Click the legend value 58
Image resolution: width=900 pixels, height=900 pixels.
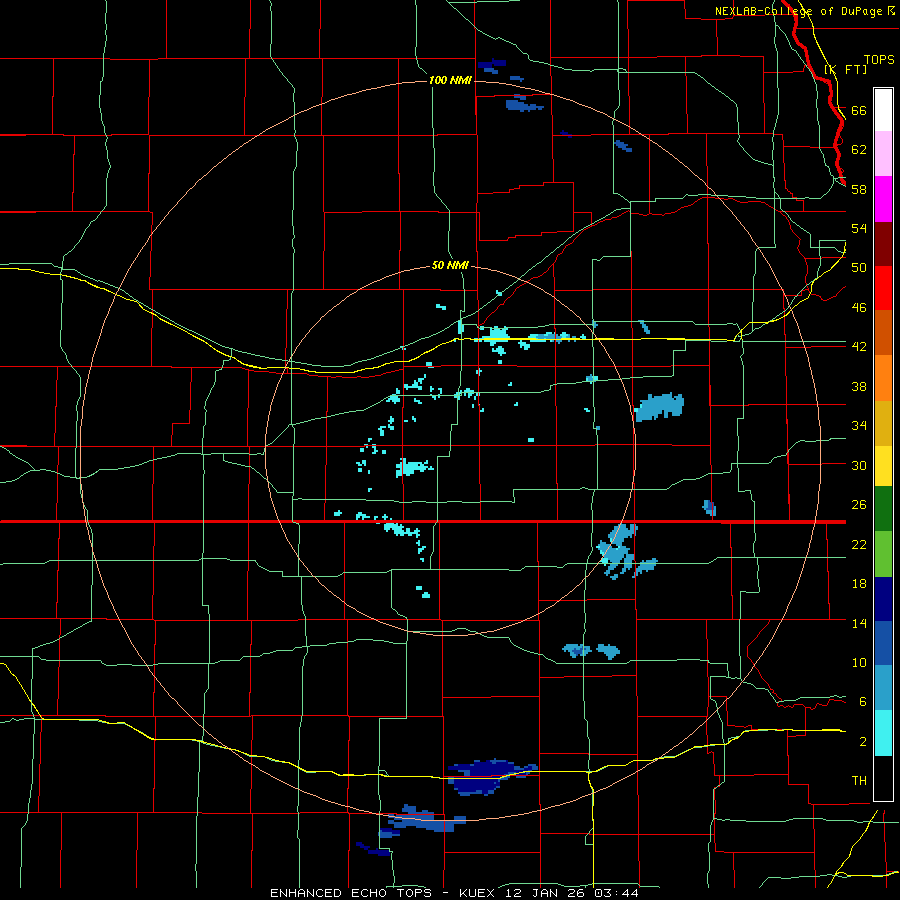(x=859, y=189)
